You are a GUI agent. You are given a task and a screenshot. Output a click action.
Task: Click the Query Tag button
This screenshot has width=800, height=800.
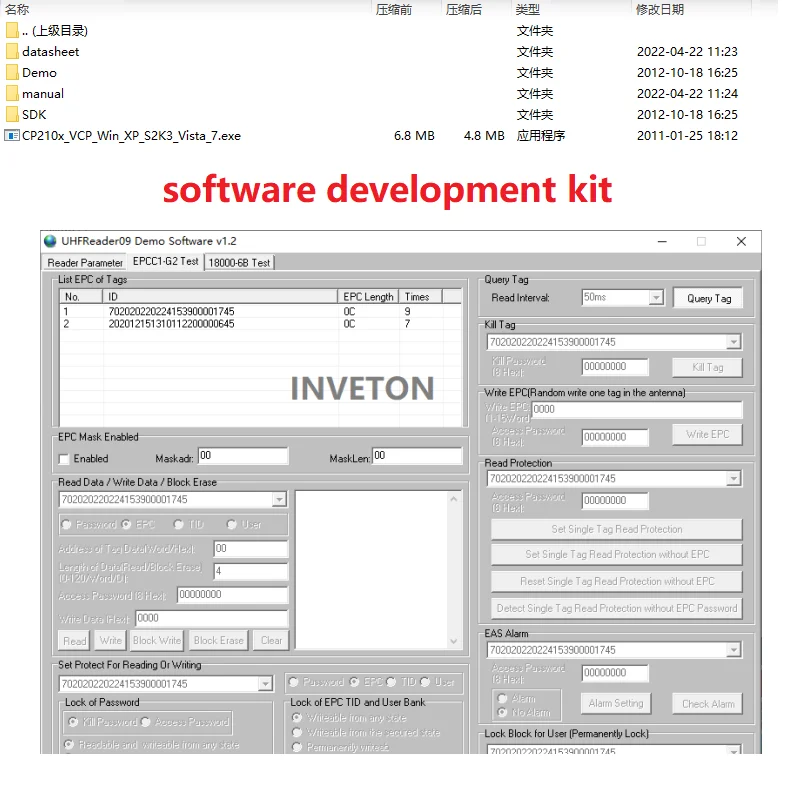pos(708,297)
